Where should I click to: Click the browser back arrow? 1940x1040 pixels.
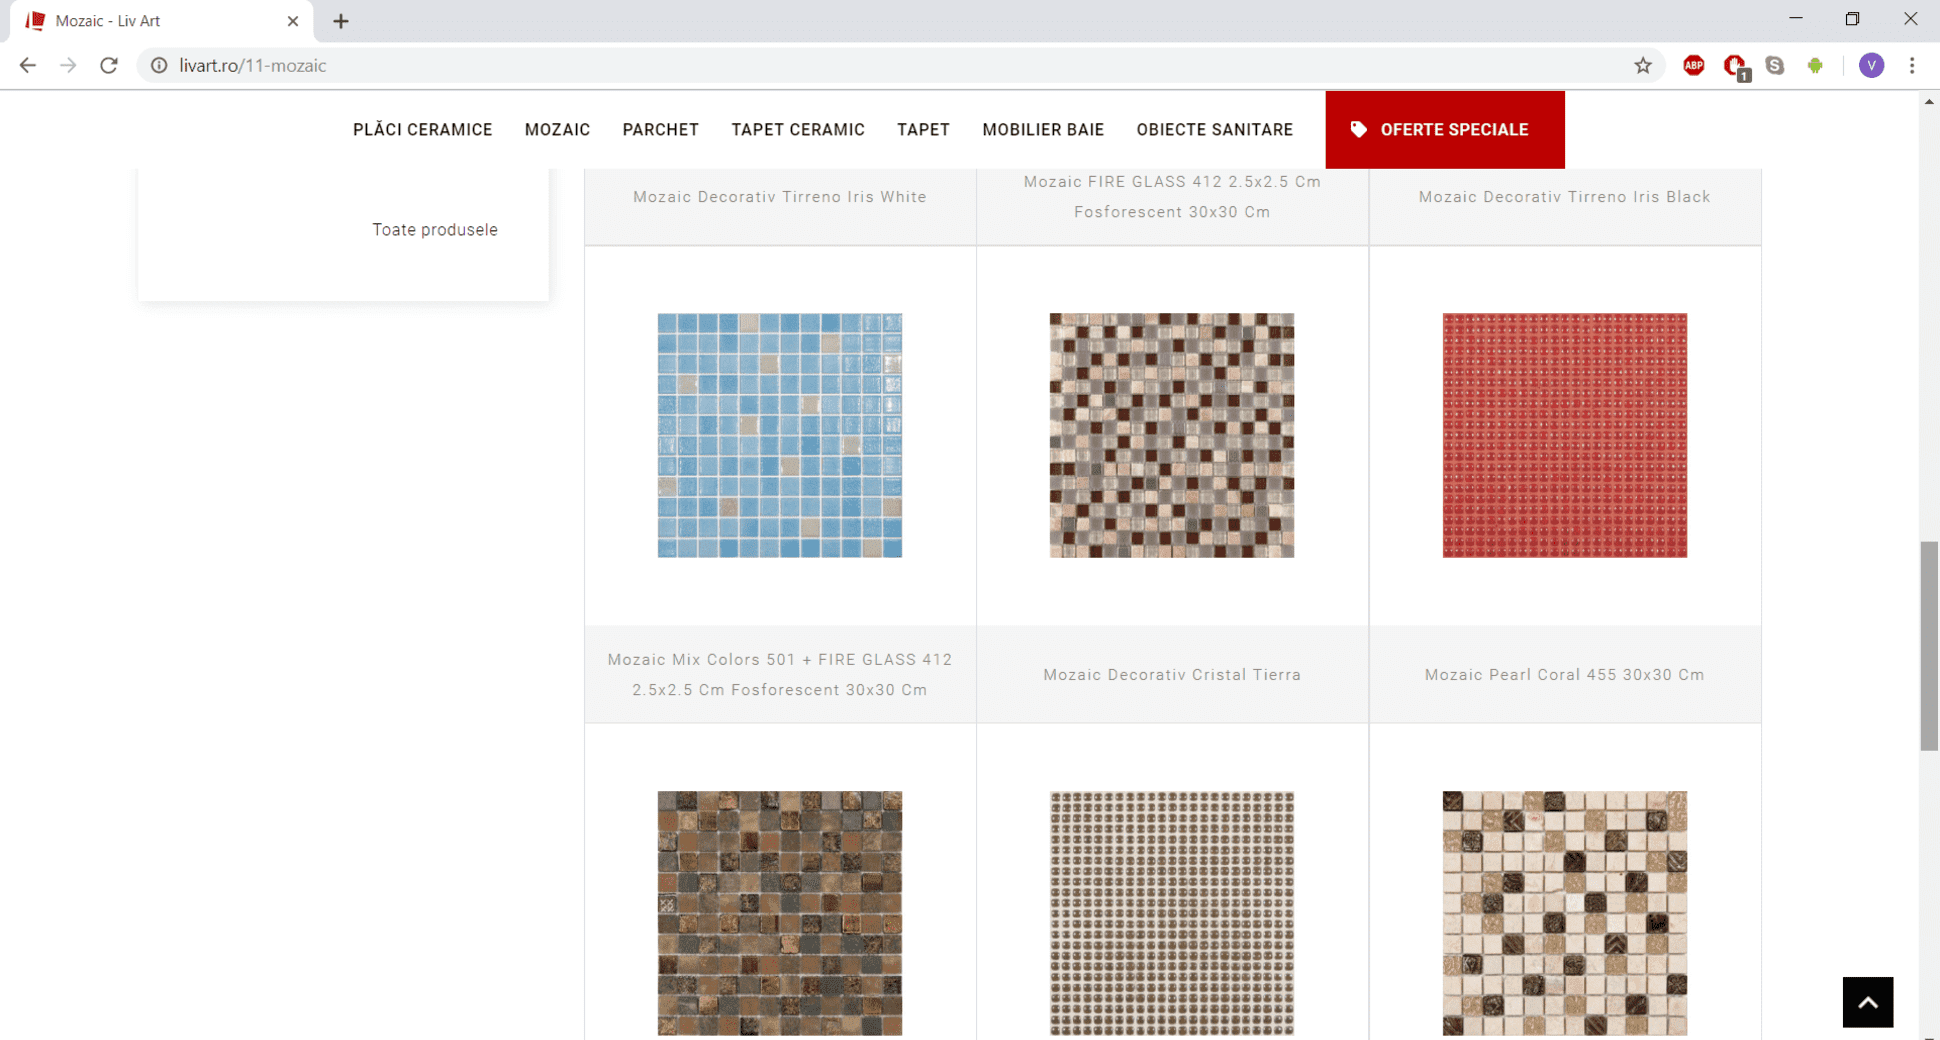pyautogui.click(x=27, y=66)
